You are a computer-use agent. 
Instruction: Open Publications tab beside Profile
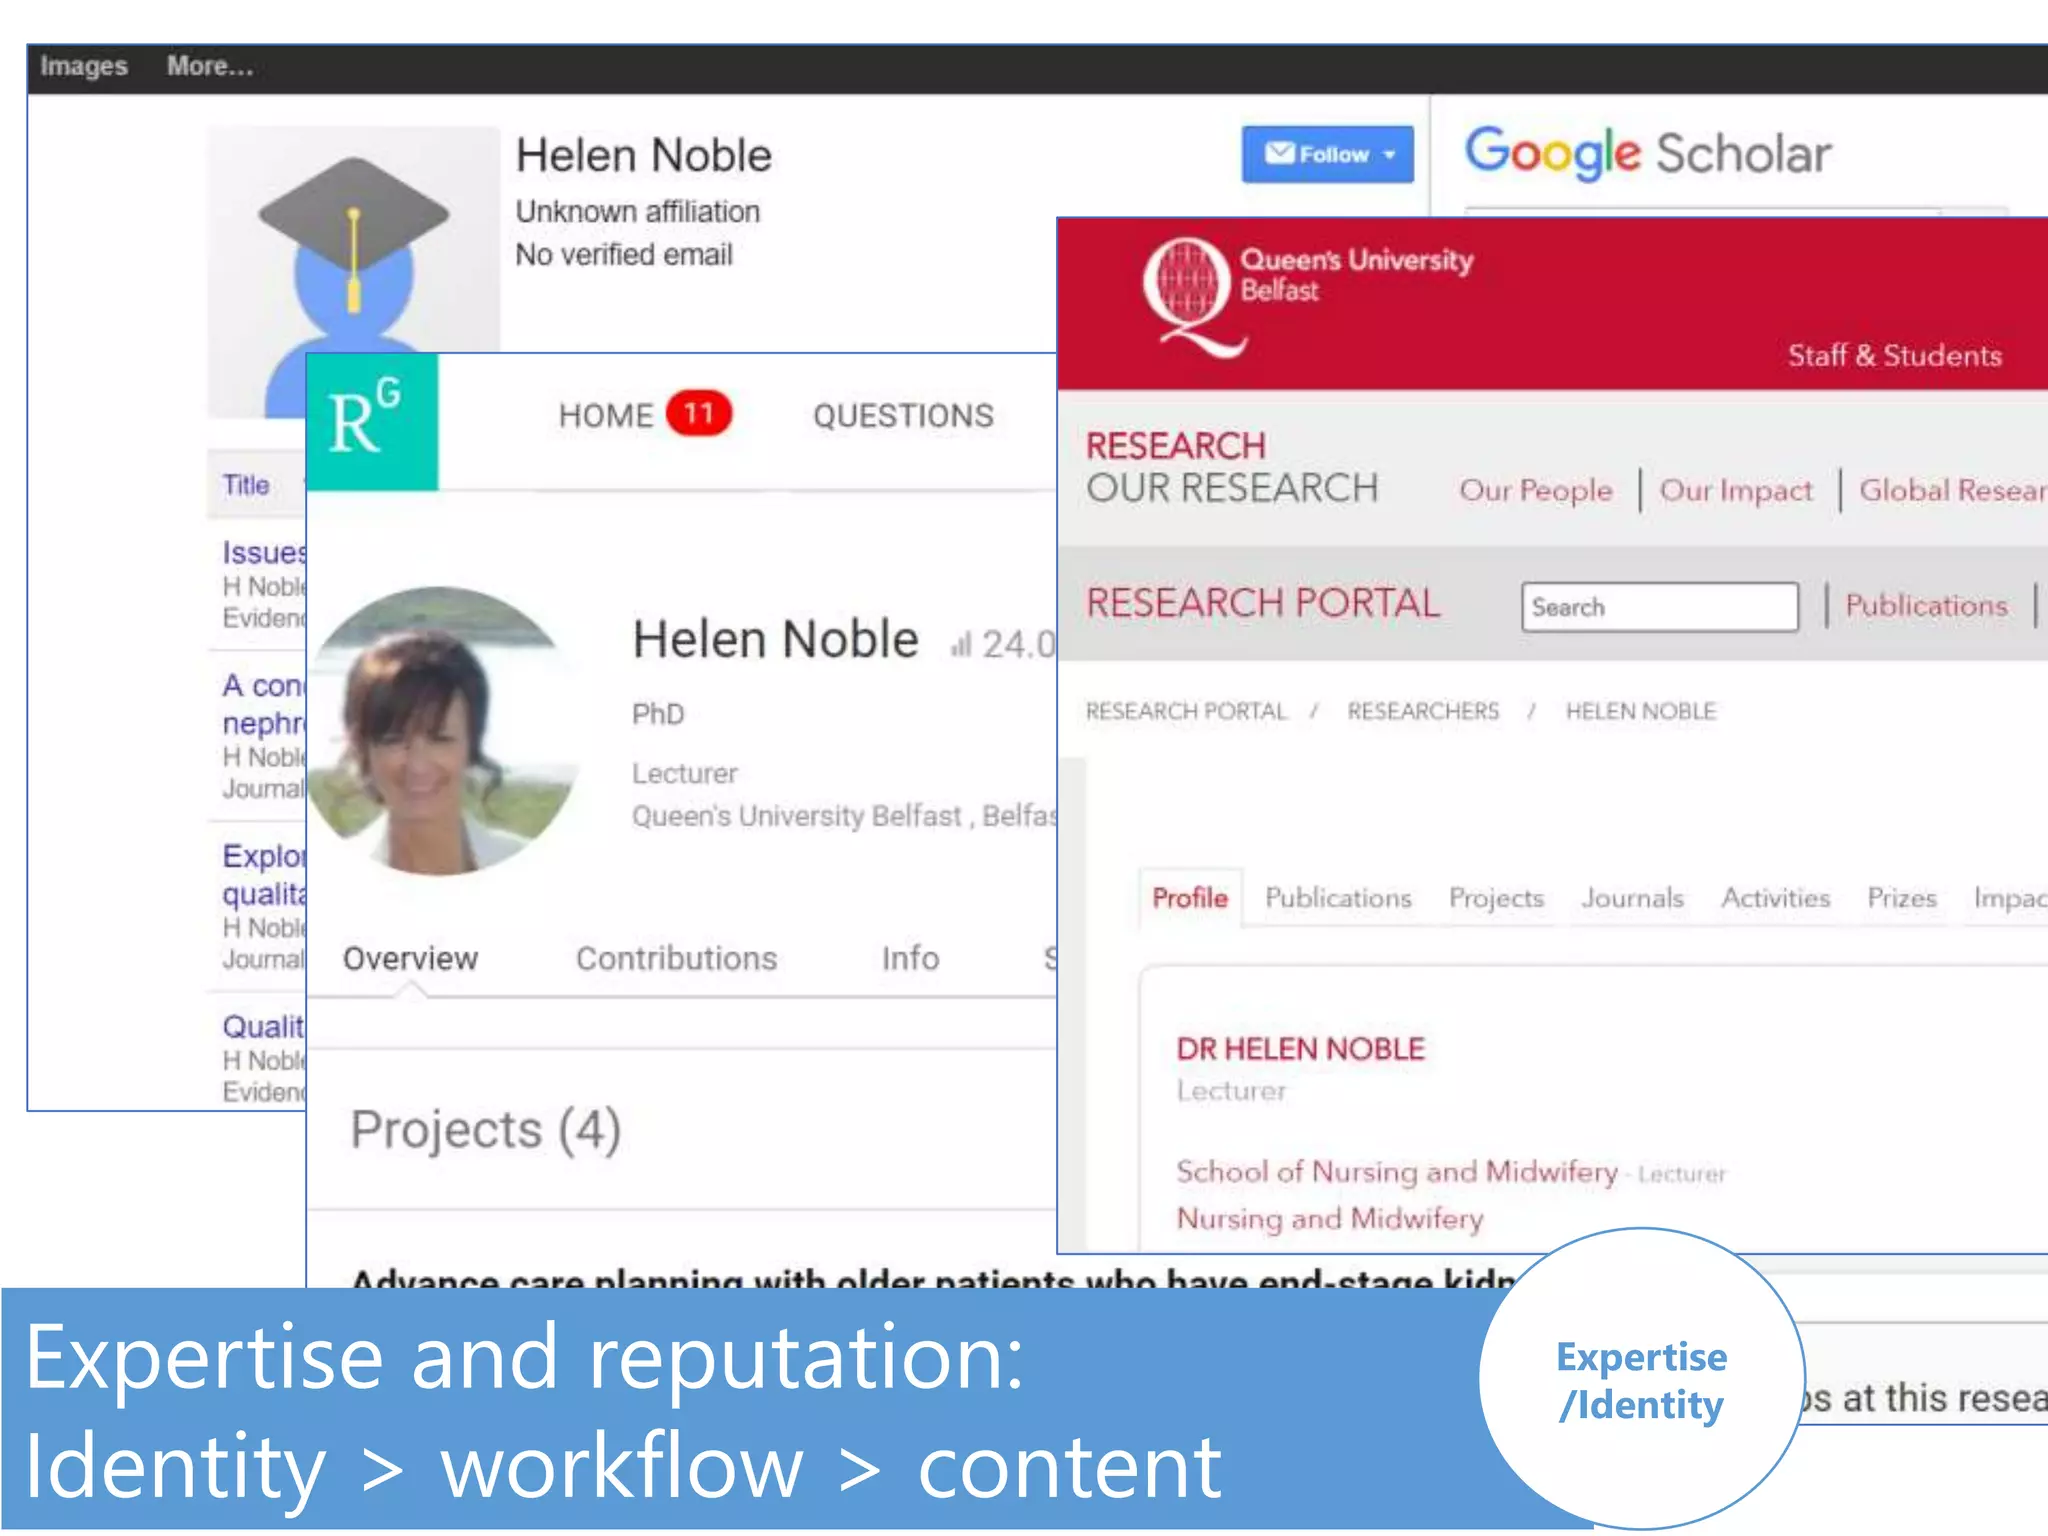coord(1338,898)
